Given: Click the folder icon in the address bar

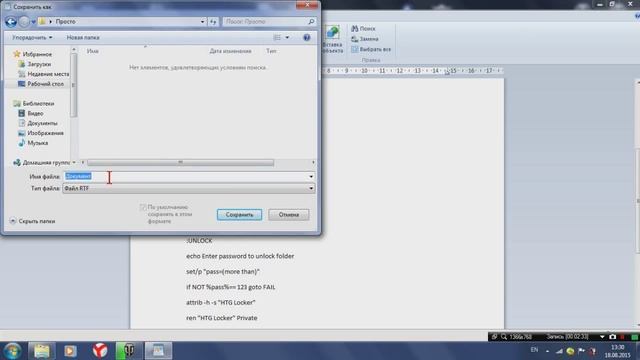Looking at the screenshot, I should click(x=42, y=21).
